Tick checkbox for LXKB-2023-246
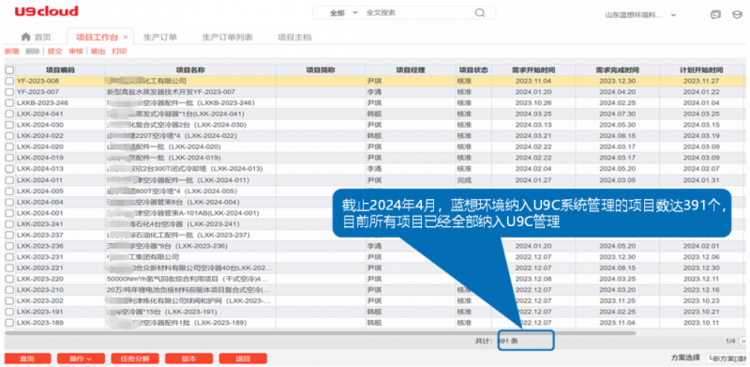Viewport: 750px width, 367px height. [10, 103]
